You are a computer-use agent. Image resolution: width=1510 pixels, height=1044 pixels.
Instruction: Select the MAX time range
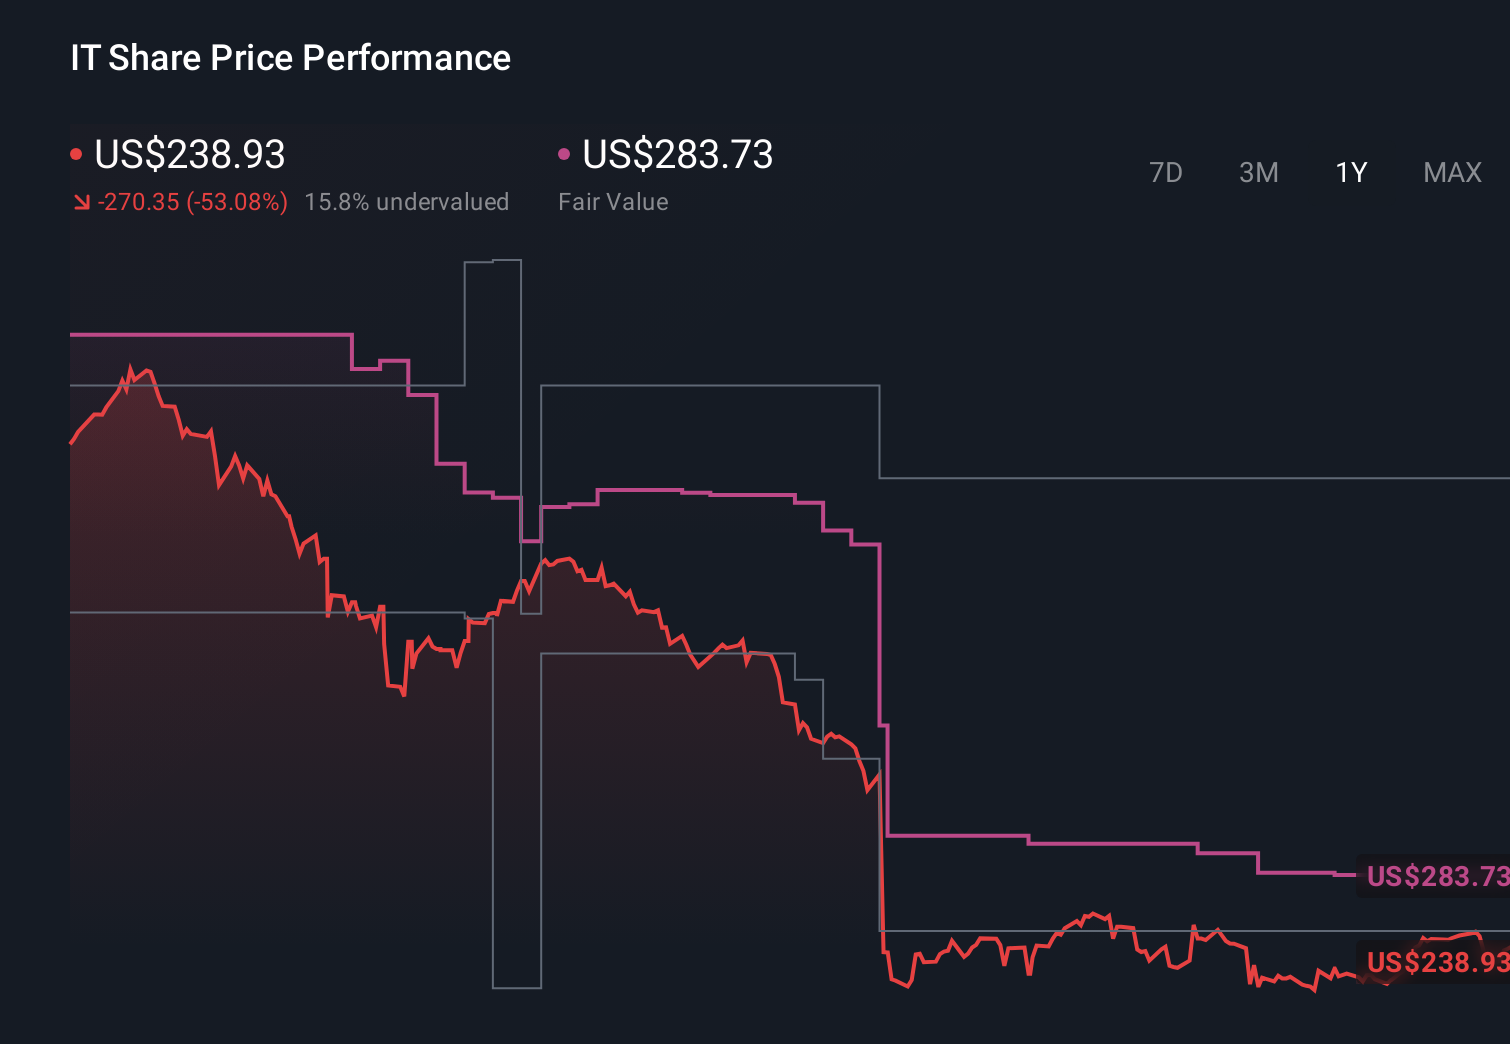coord(1451,172)
